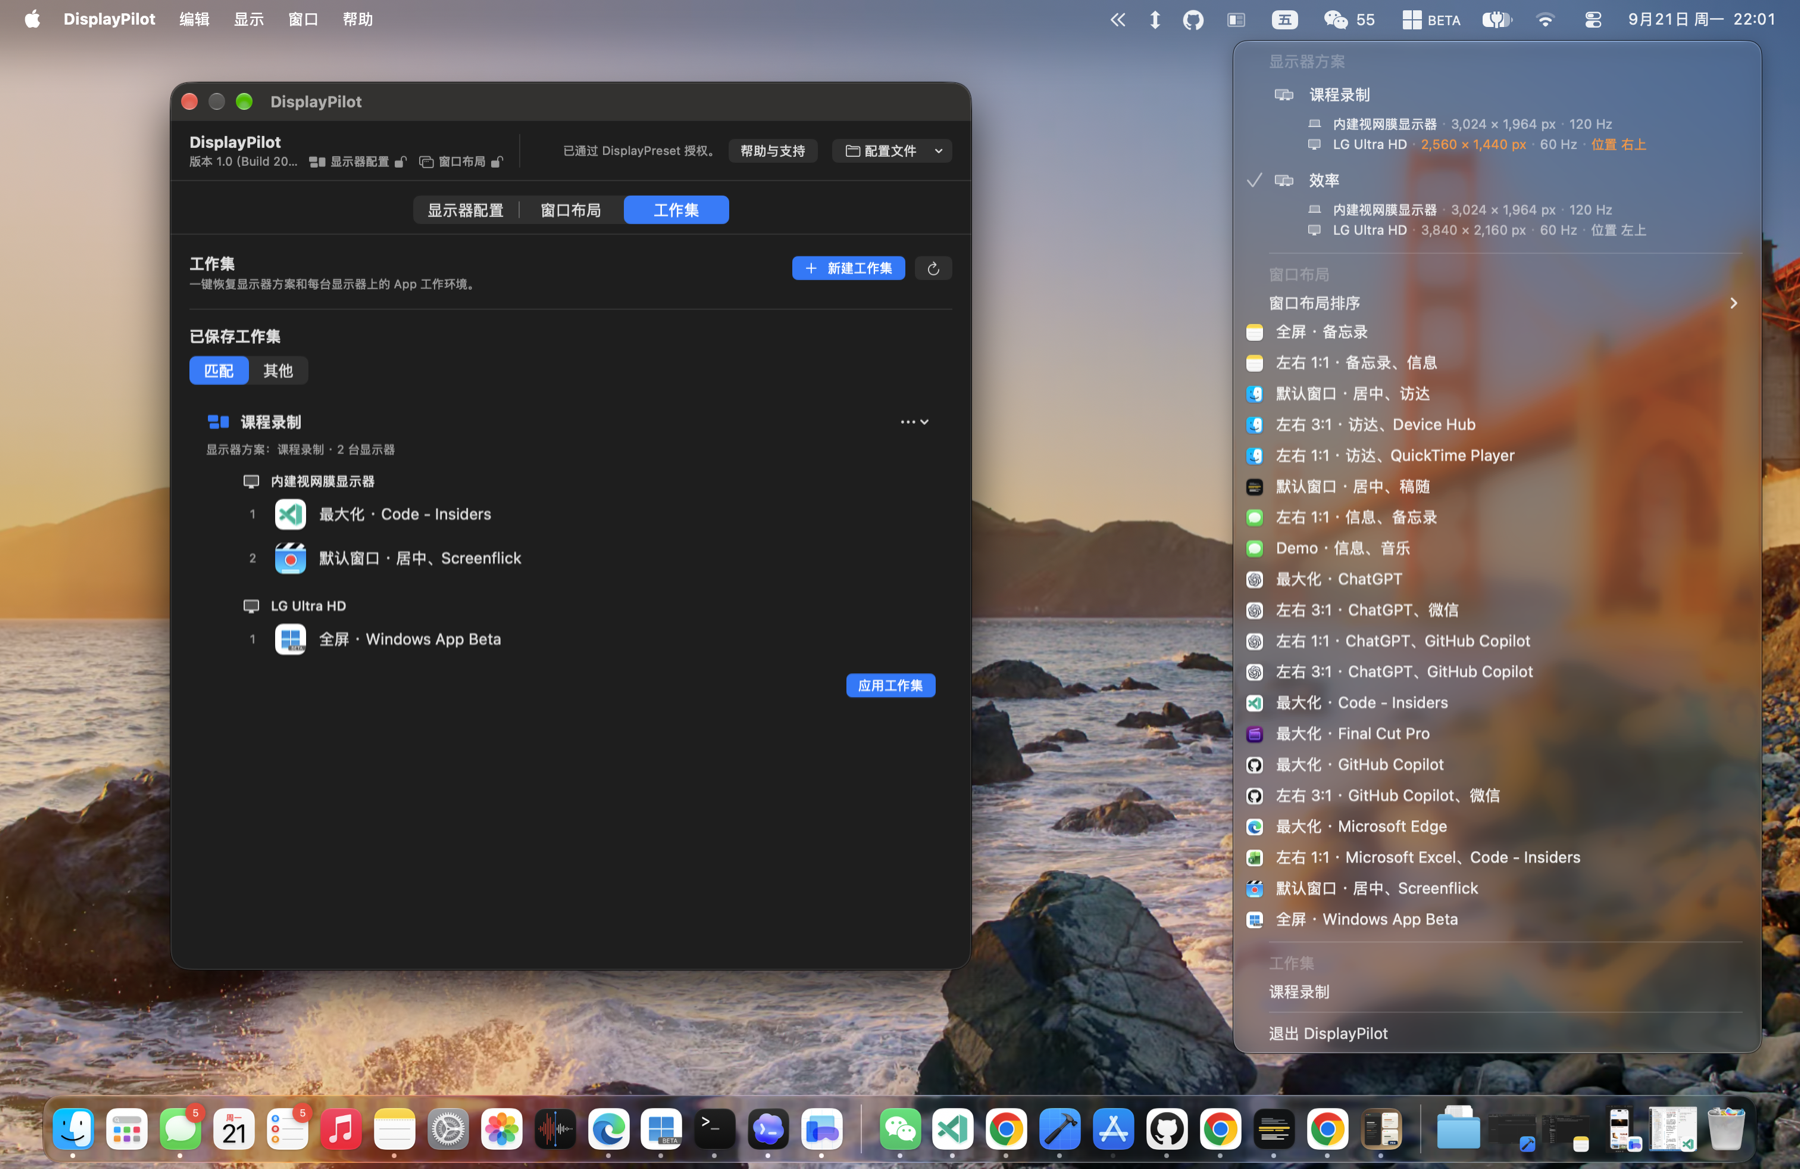Select layout 最大化・ChatGPT

1497,579
